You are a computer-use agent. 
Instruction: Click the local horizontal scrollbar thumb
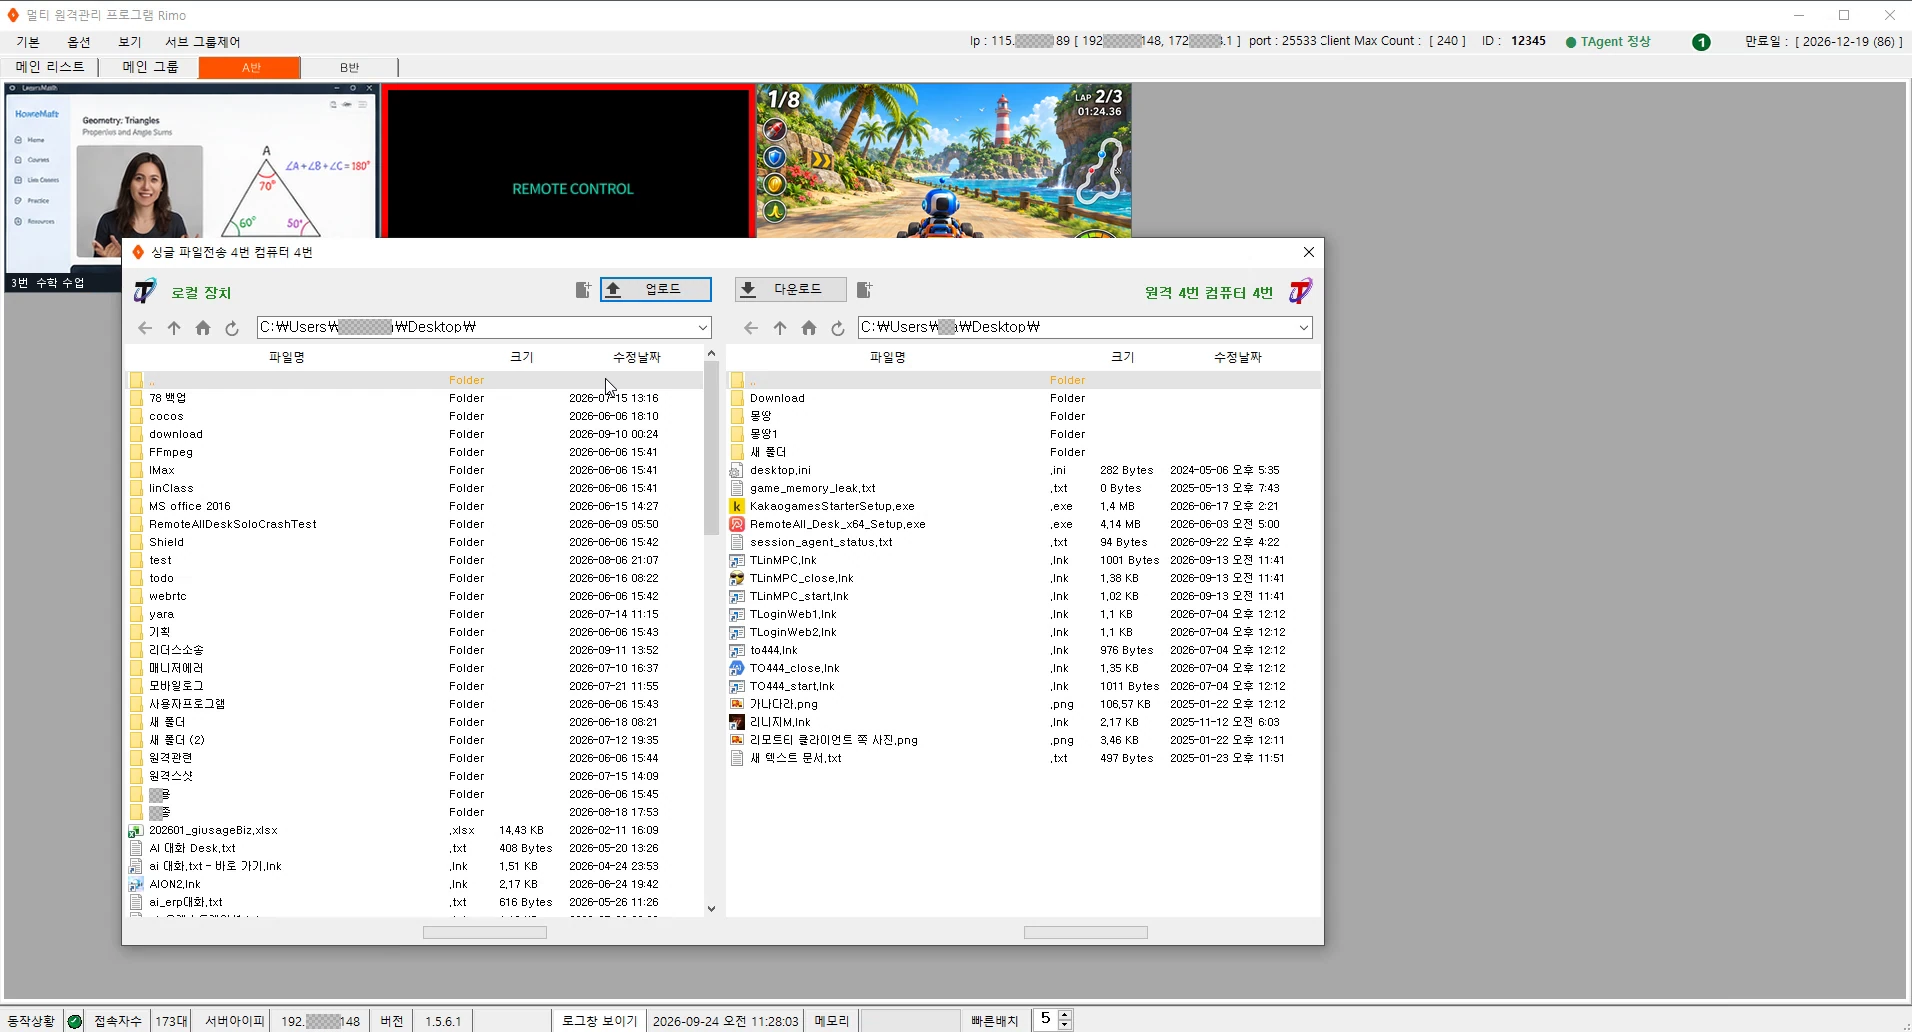click(x=485, y=932)
